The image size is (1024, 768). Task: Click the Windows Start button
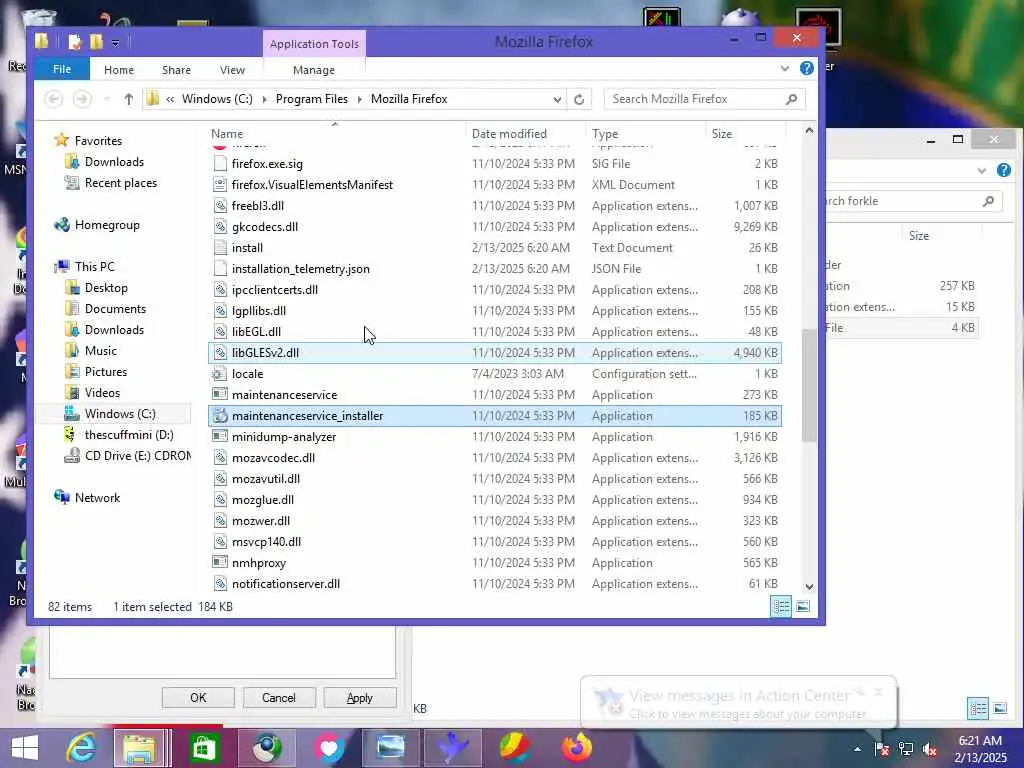[x=25, y=748]
